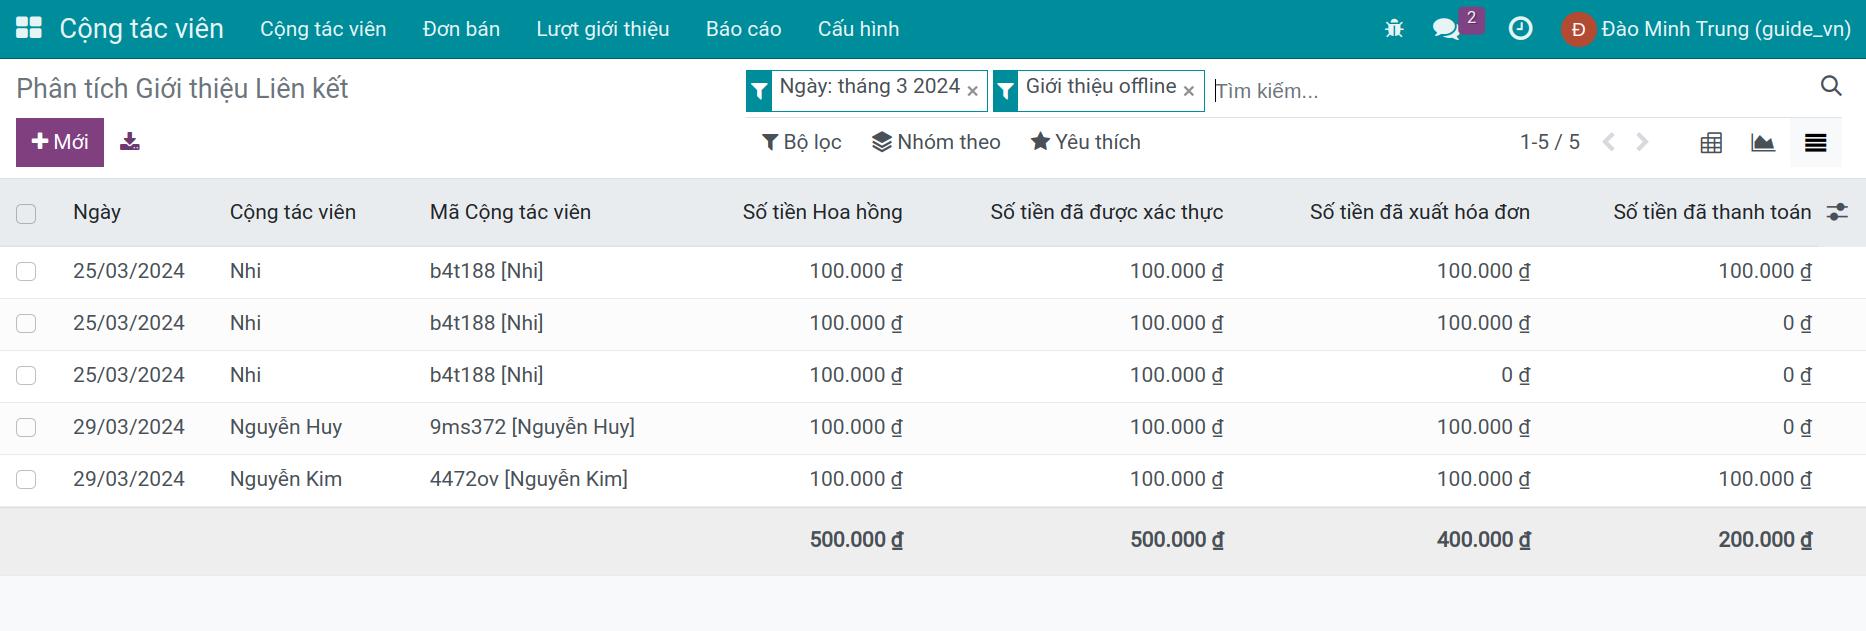This screenshot has height=631, width=1866.
Task: Open the apps grid home menu
Action: point(29,28)
